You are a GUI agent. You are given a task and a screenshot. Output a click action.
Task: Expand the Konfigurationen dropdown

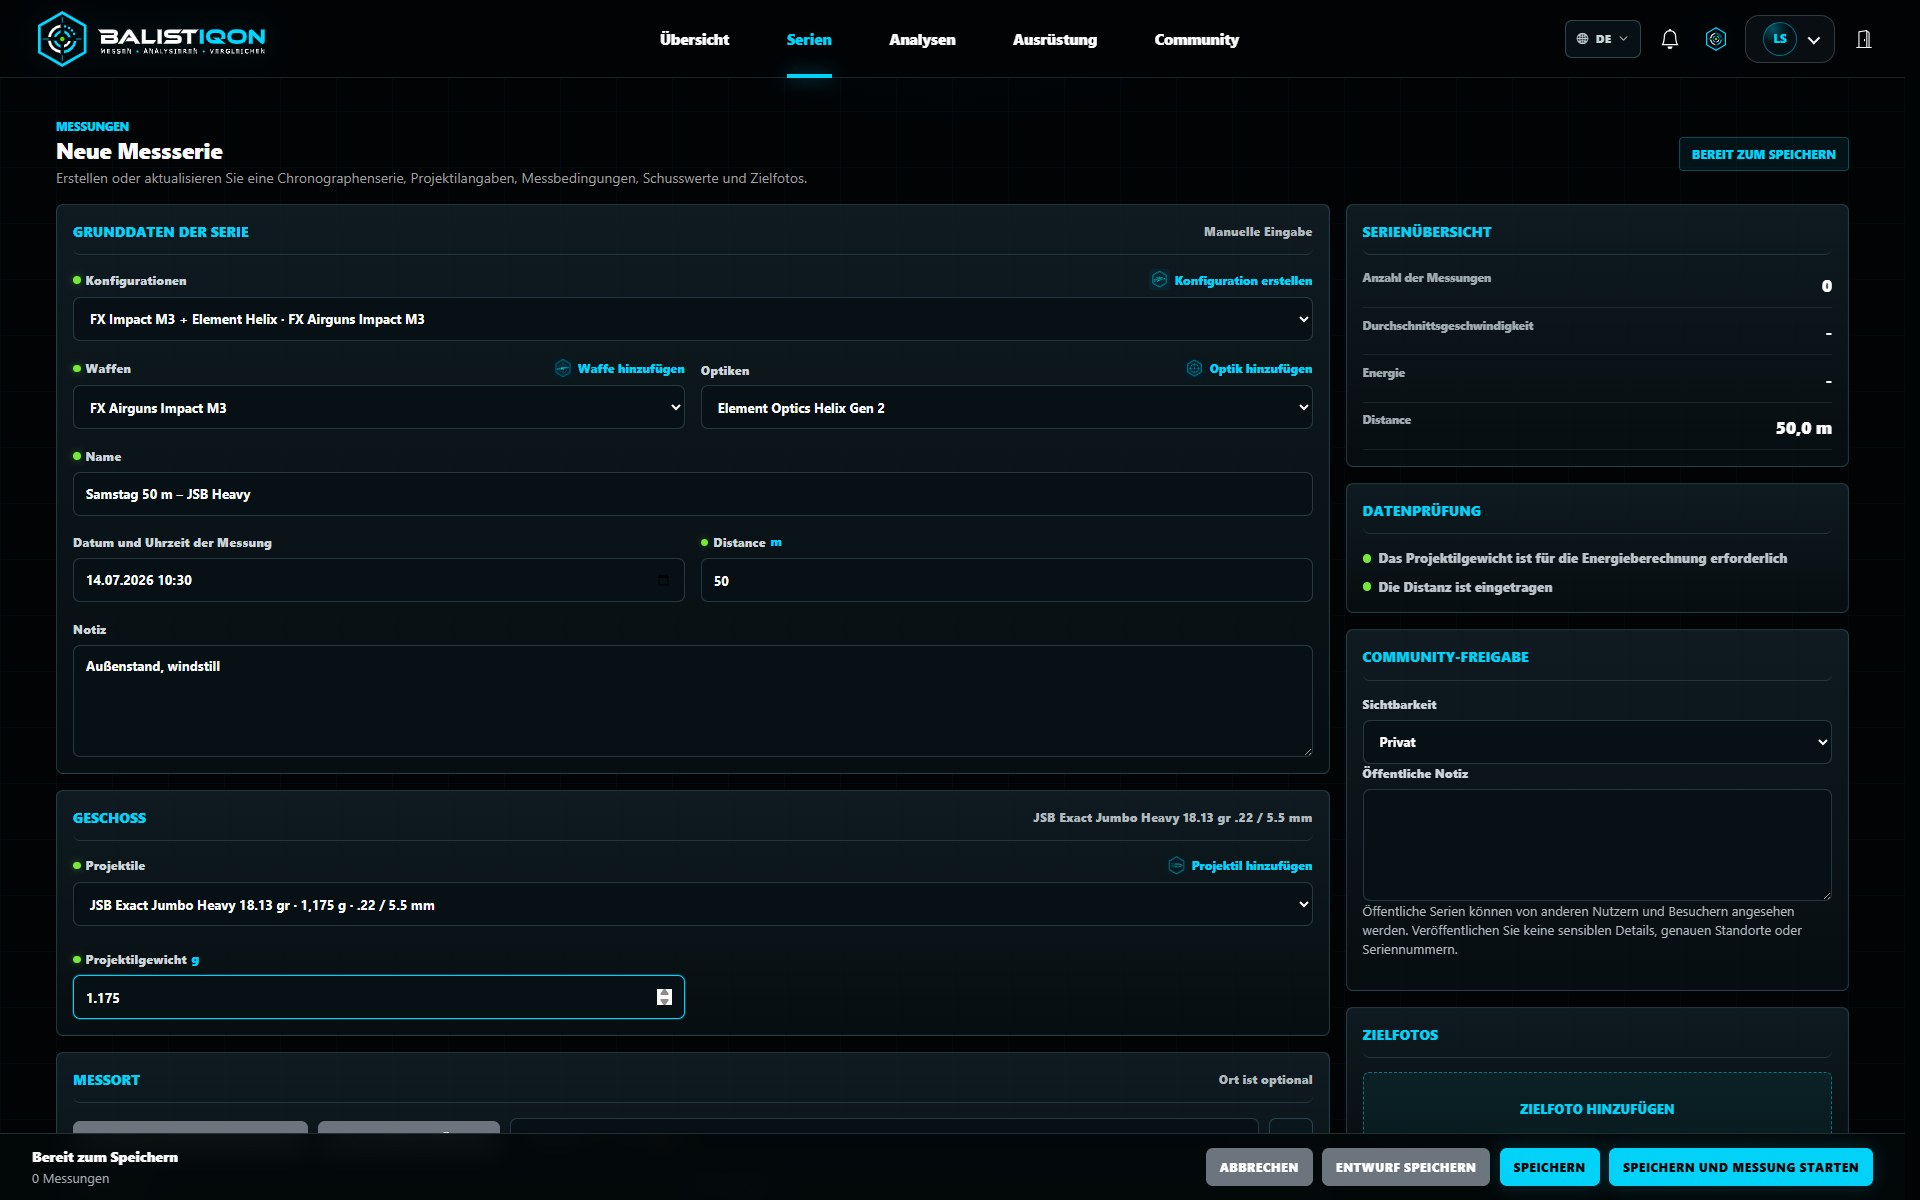(692, 319)
